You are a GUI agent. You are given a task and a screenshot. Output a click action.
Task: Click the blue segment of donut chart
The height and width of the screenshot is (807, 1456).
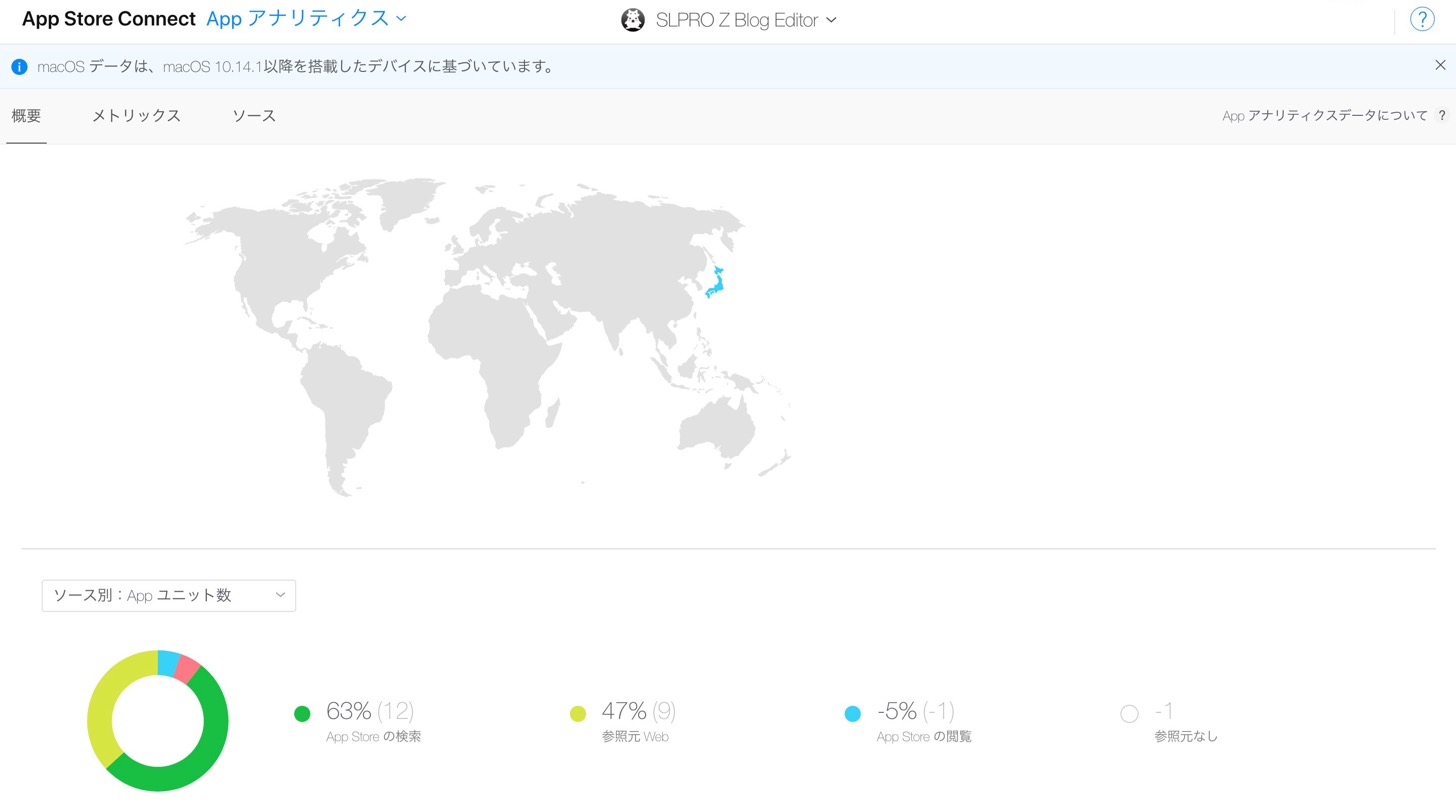(x=169, y=662)
